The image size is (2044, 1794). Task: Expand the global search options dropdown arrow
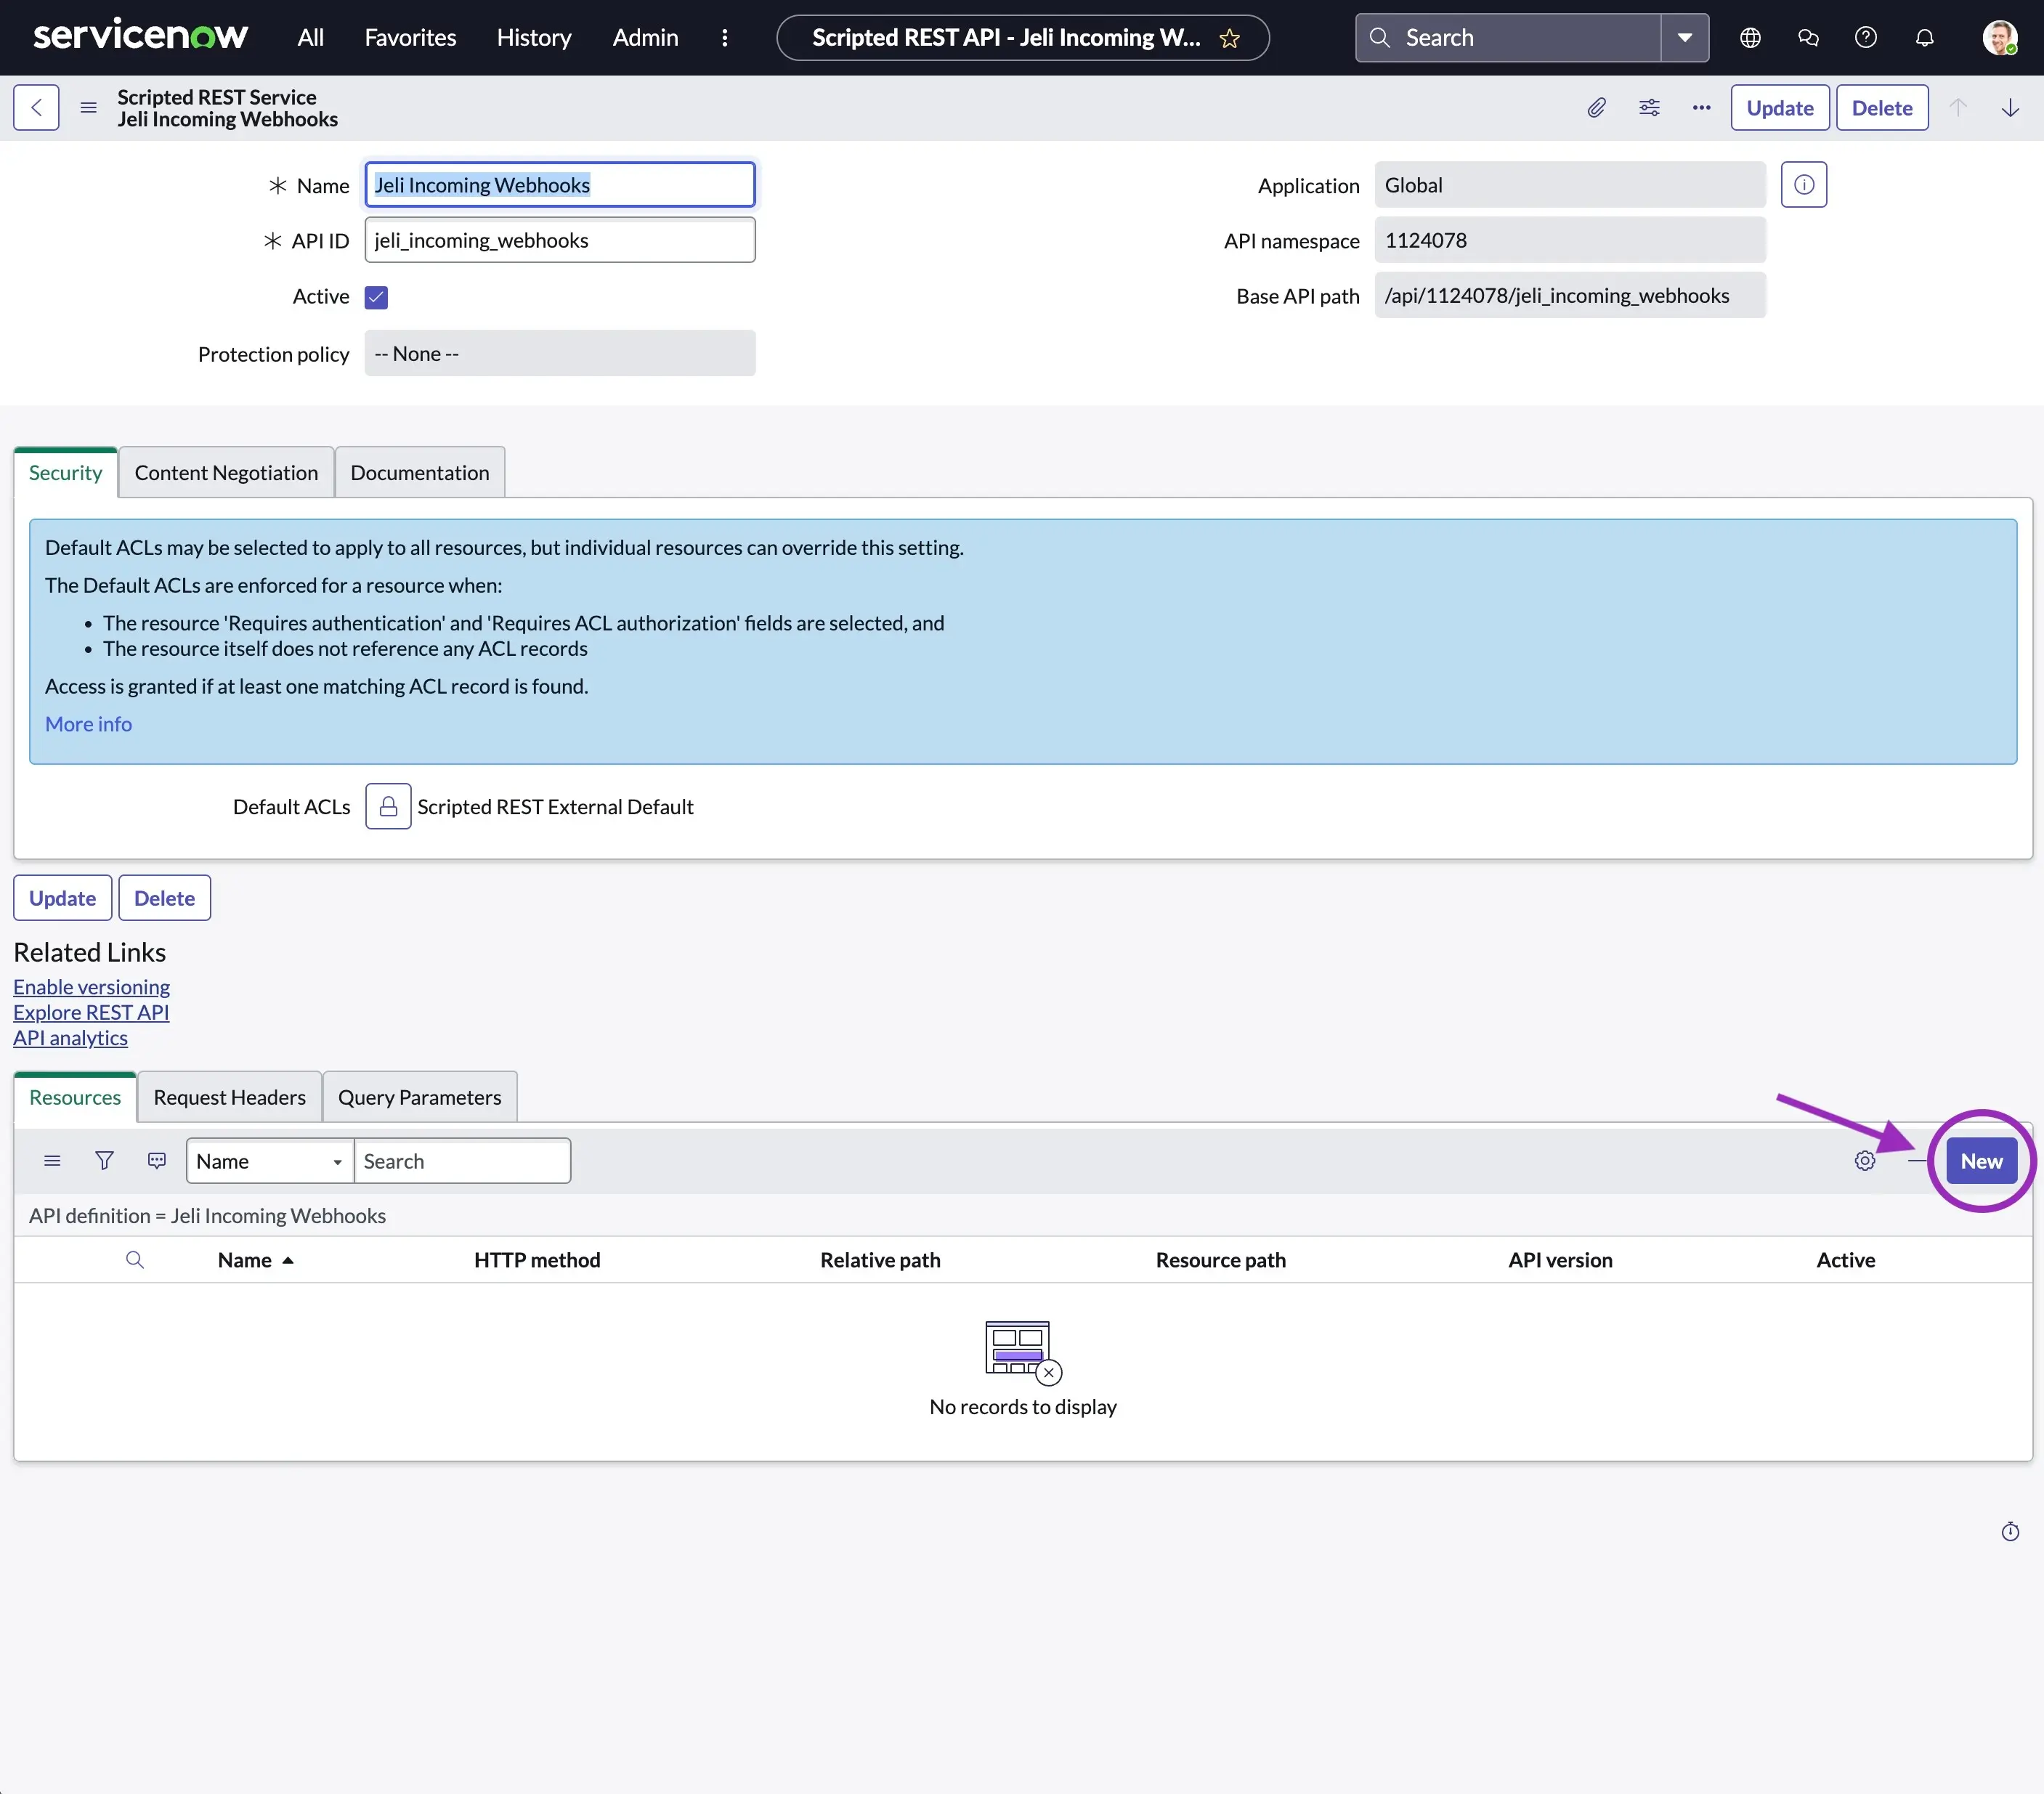pos(1684,38)
